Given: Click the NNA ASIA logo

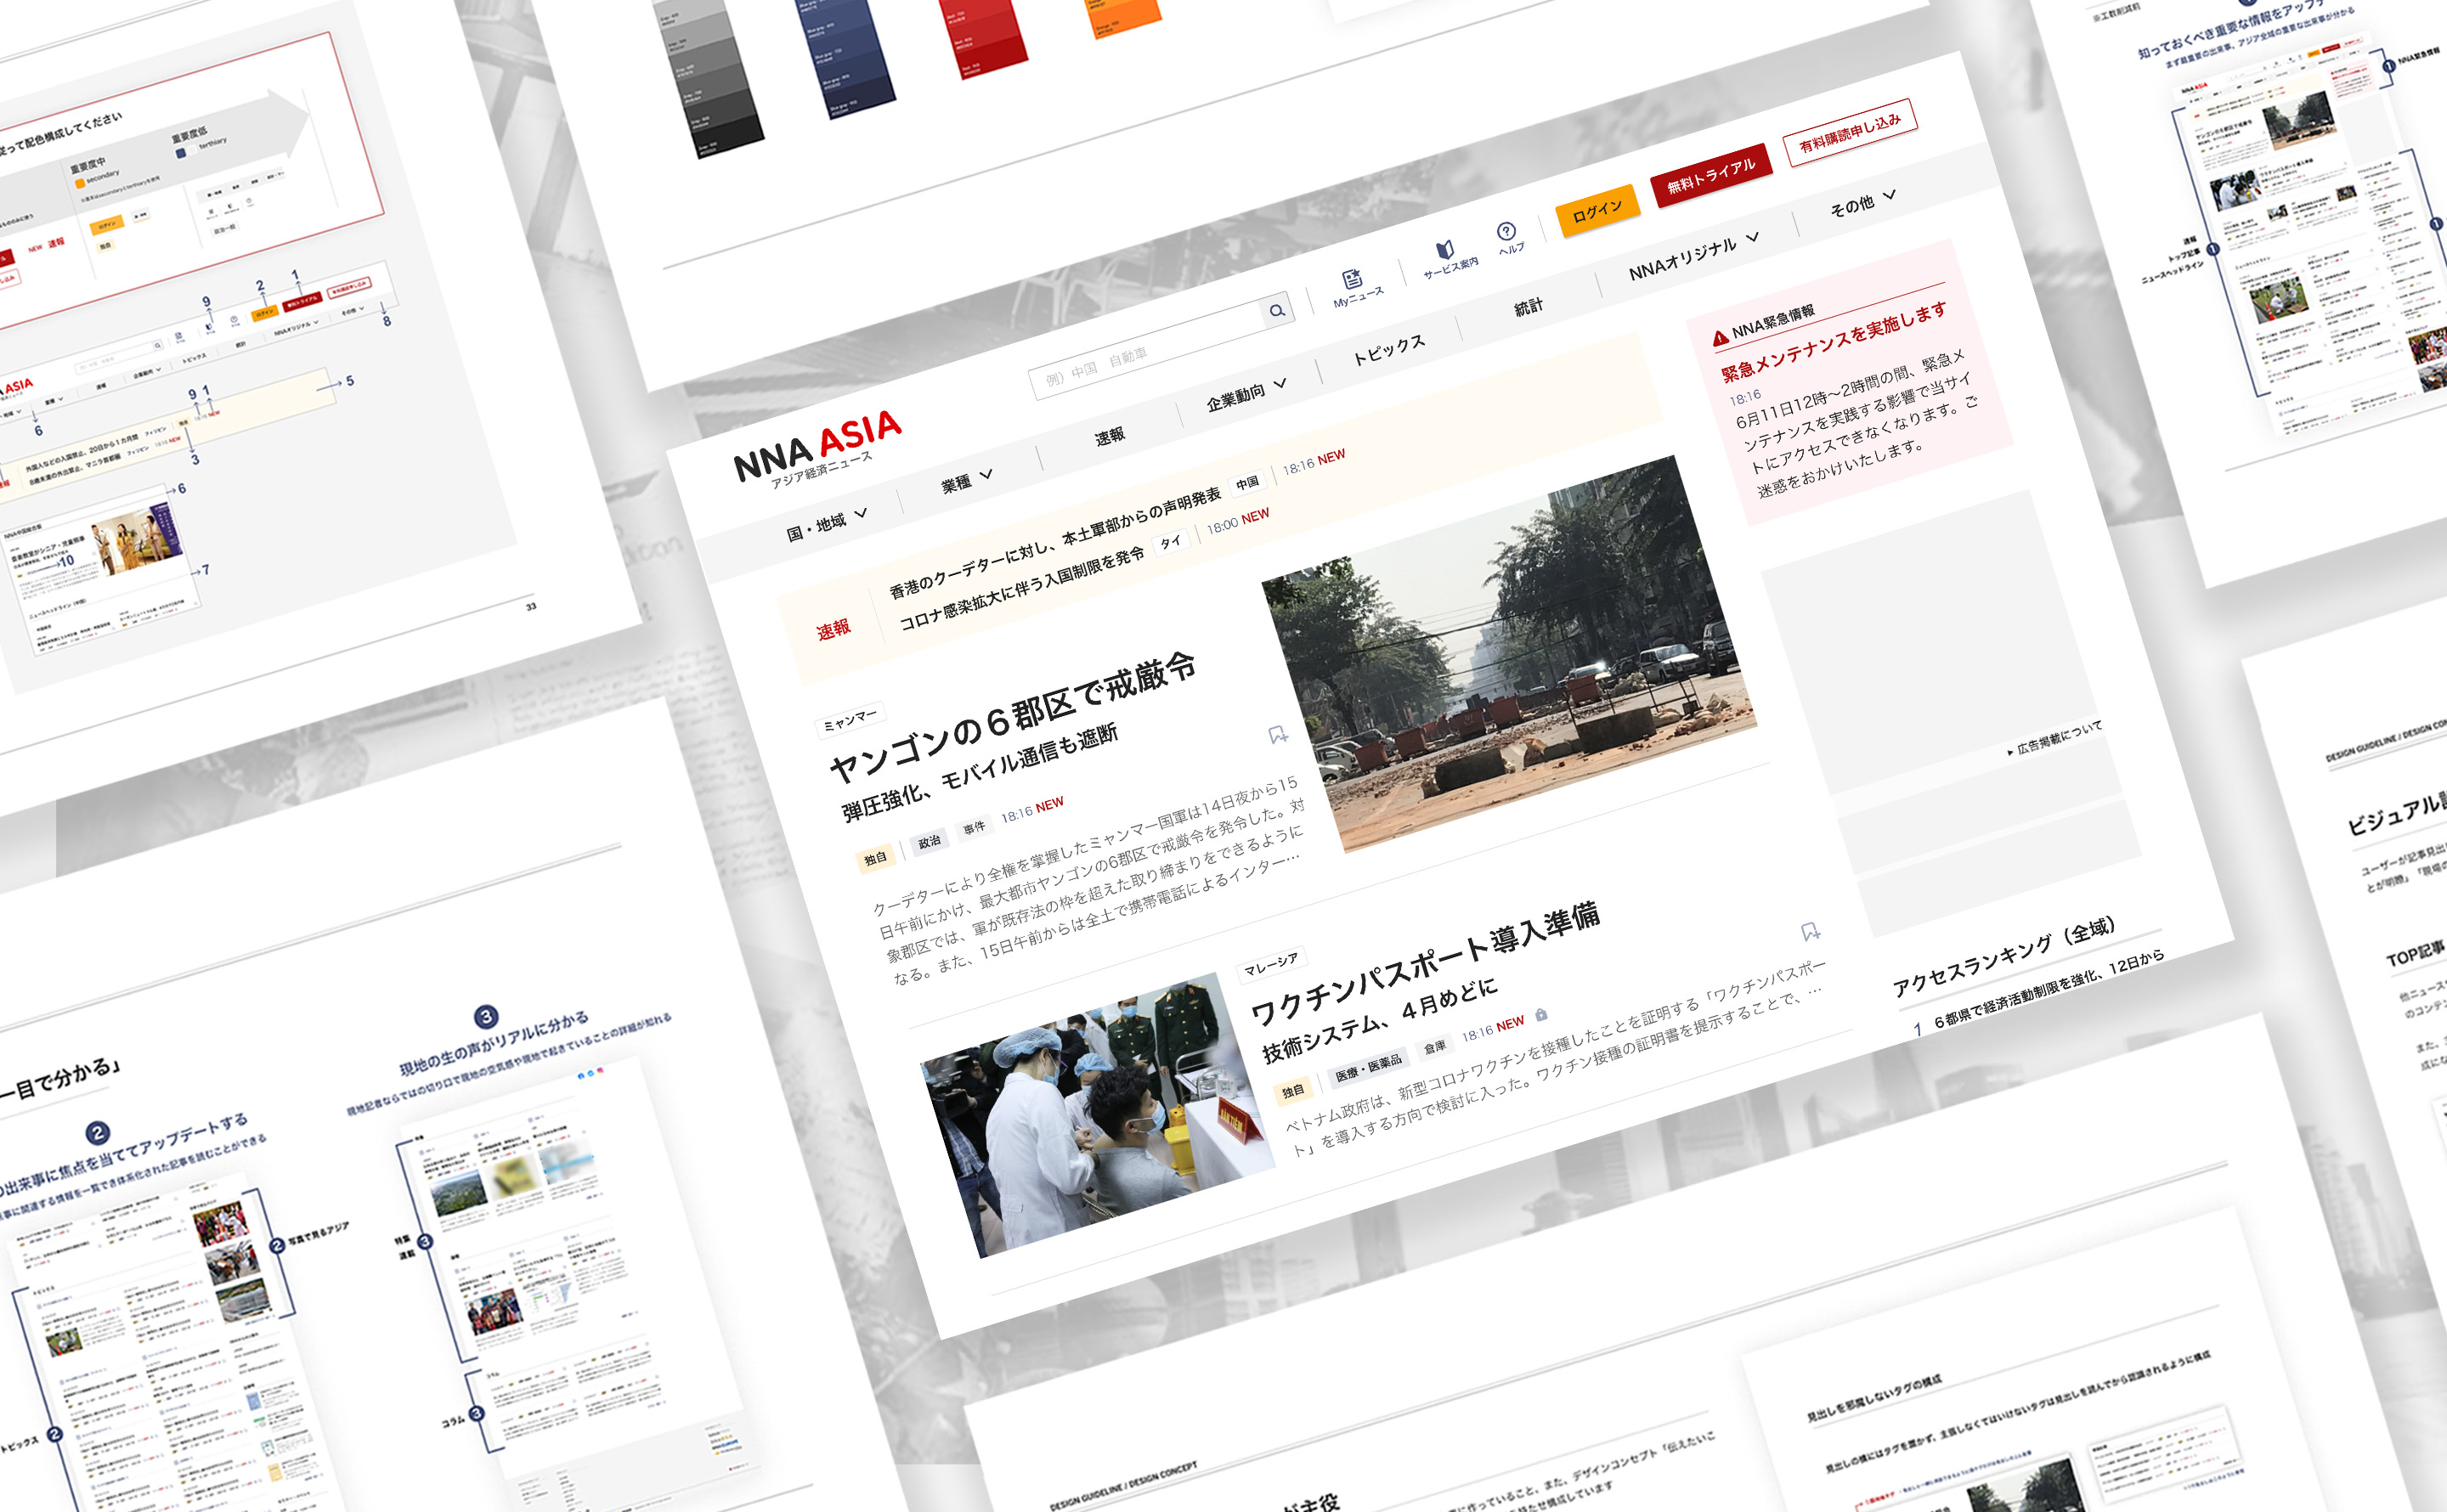Looking at the screenshot, I should click(x=818, y=447).
